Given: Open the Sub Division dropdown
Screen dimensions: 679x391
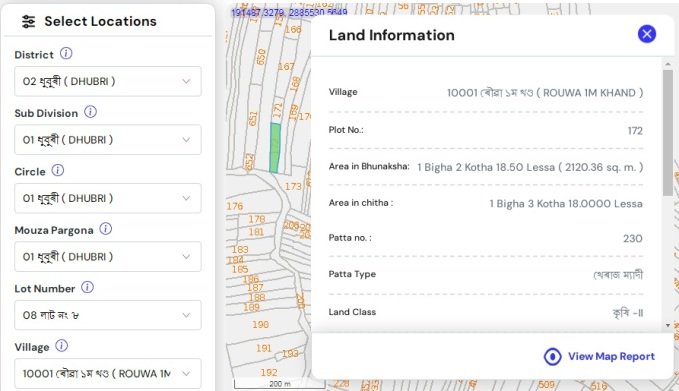Looking at the screenshot, I should click(x=108, y=140).
